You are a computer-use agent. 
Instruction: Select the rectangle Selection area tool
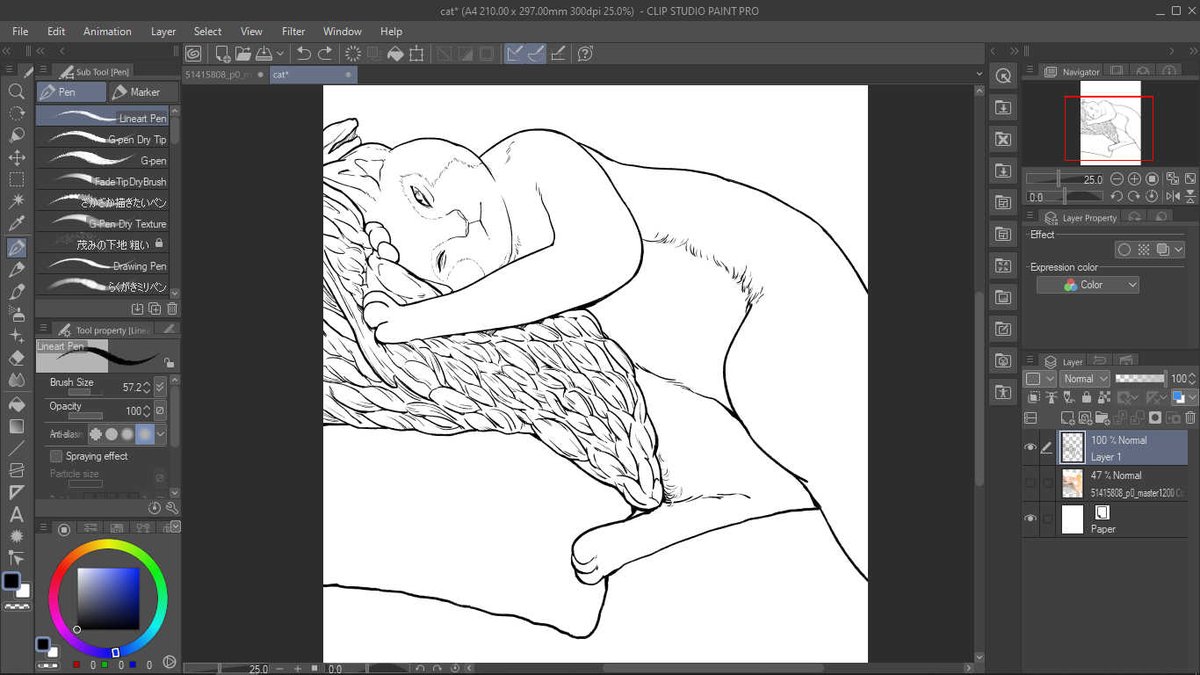click(16, 179)
